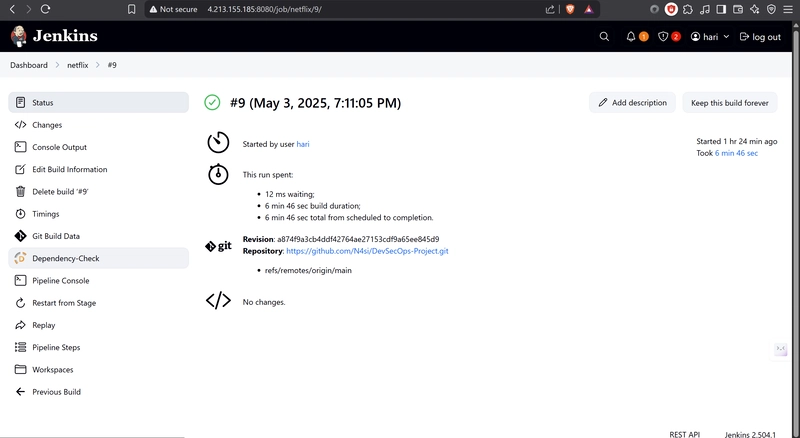
Task: Click the Delete build '#9' trash icon
Action: coord(22,192)
